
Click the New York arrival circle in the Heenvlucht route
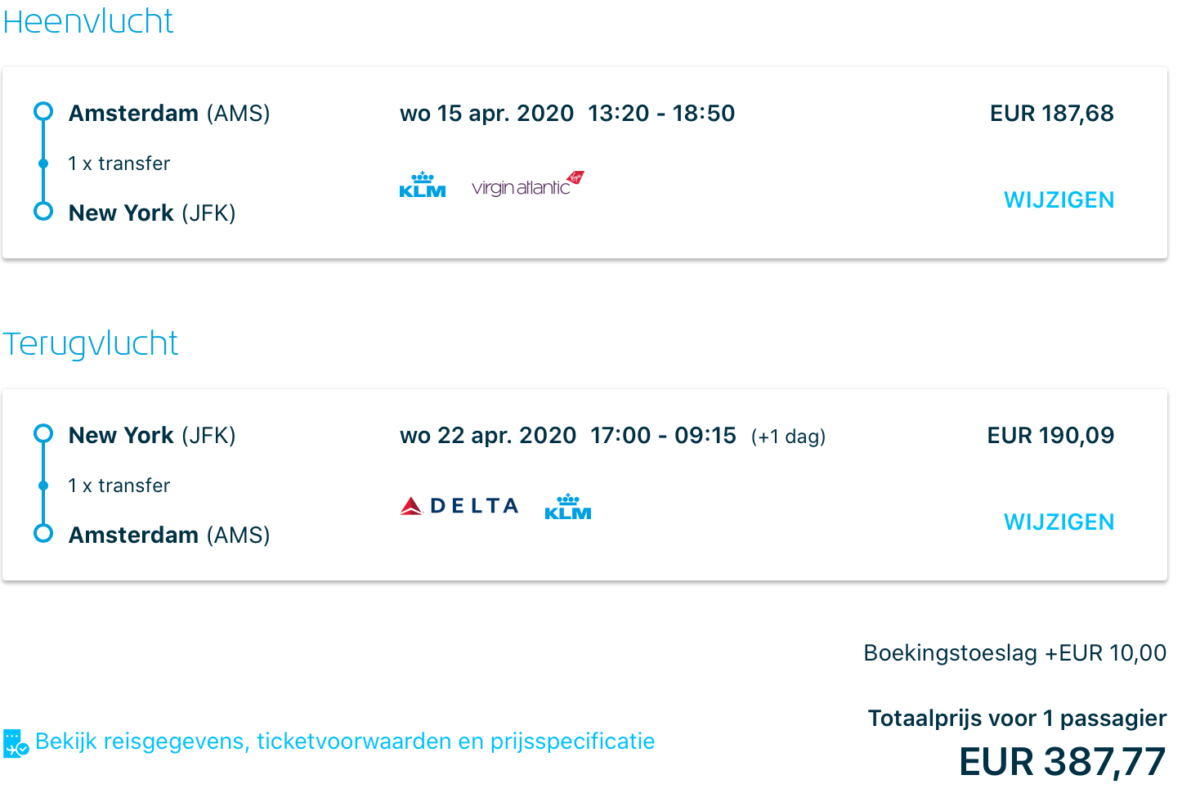43,211
